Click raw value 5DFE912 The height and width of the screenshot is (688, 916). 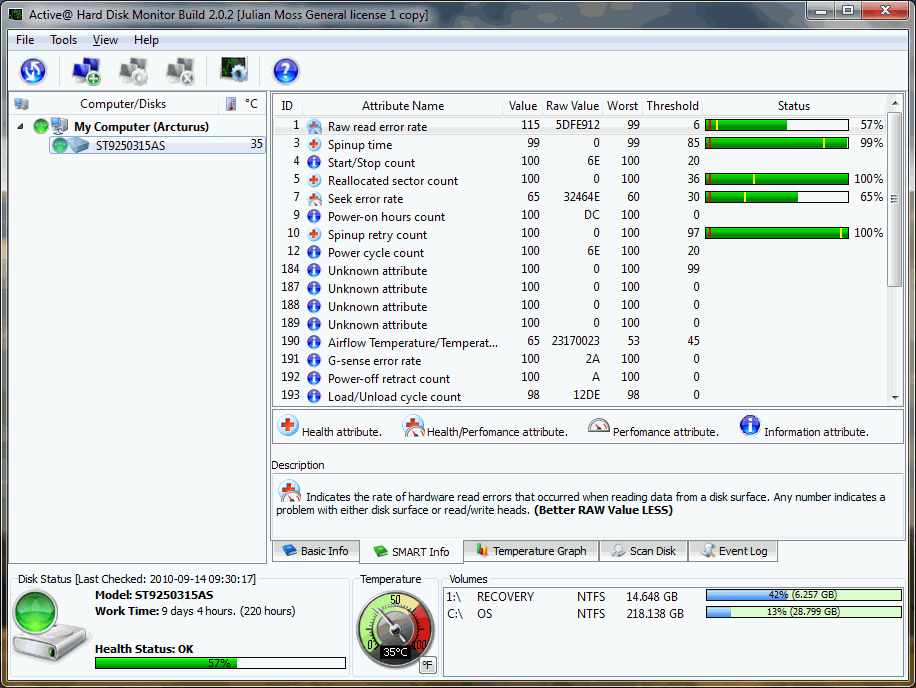[x=577, y=125]
